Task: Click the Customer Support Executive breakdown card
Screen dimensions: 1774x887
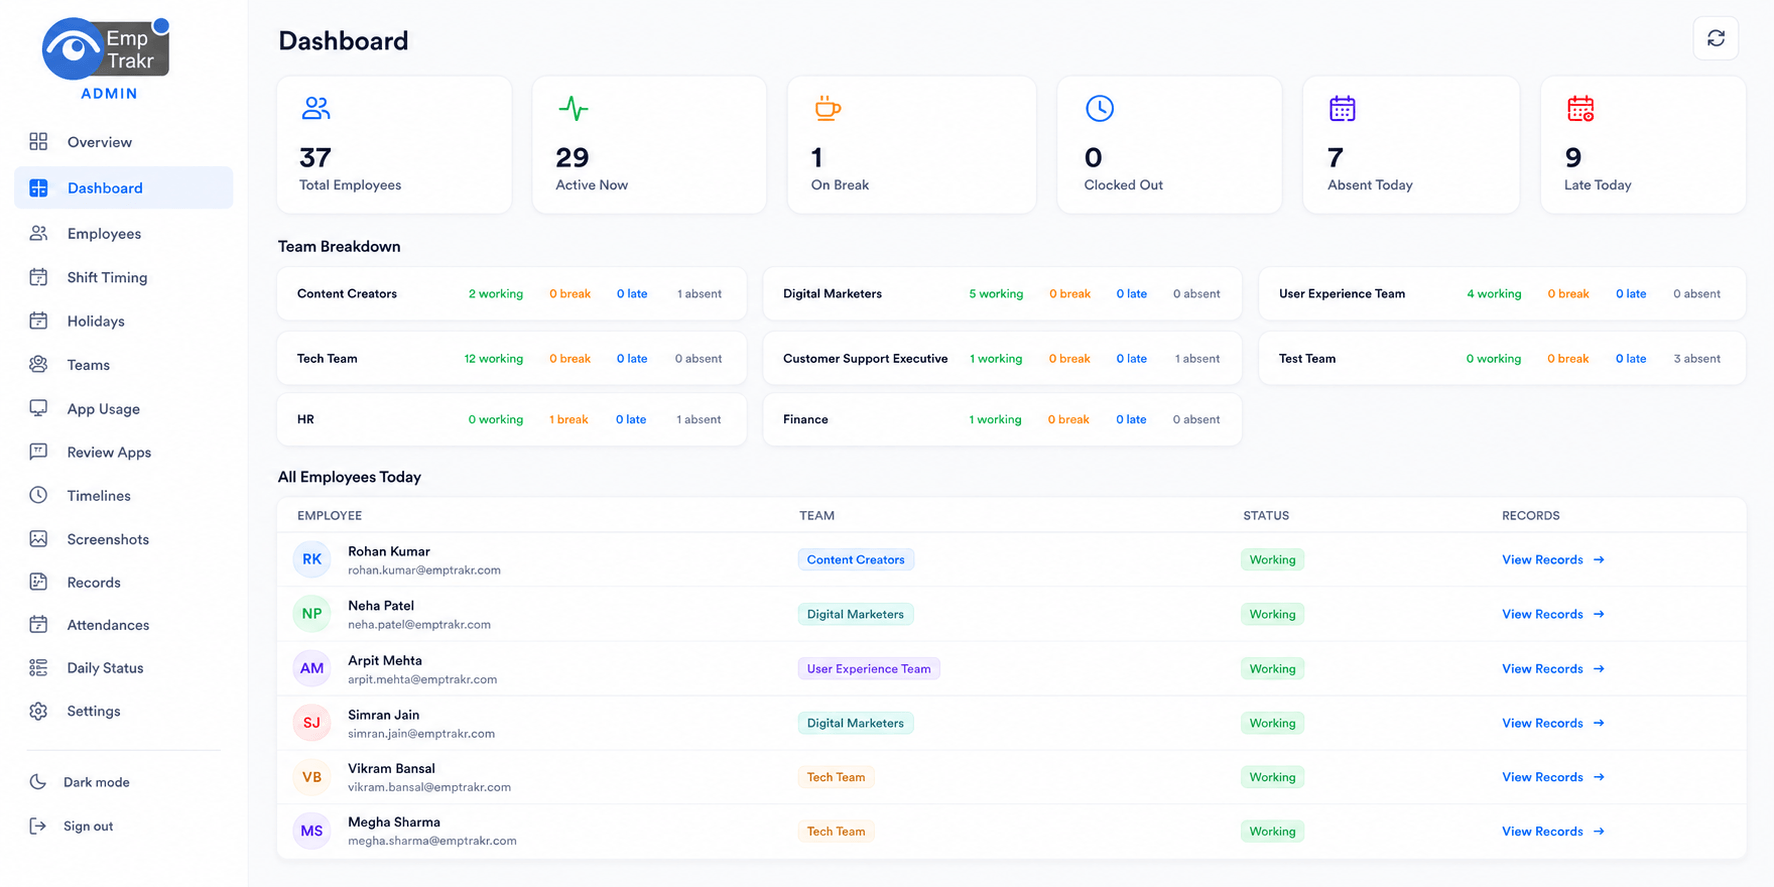Action: (x=1002, y=358)
